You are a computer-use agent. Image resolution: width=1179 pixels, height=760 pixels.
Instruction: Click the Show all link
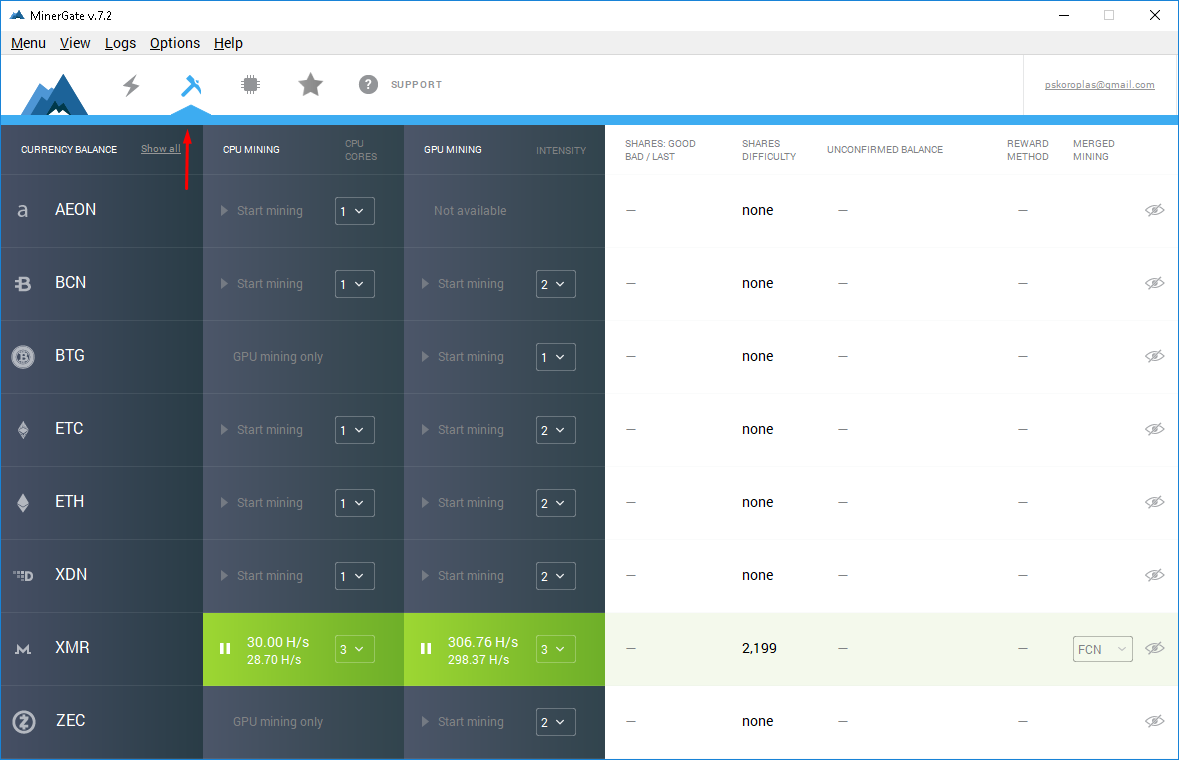pos(160,149)
